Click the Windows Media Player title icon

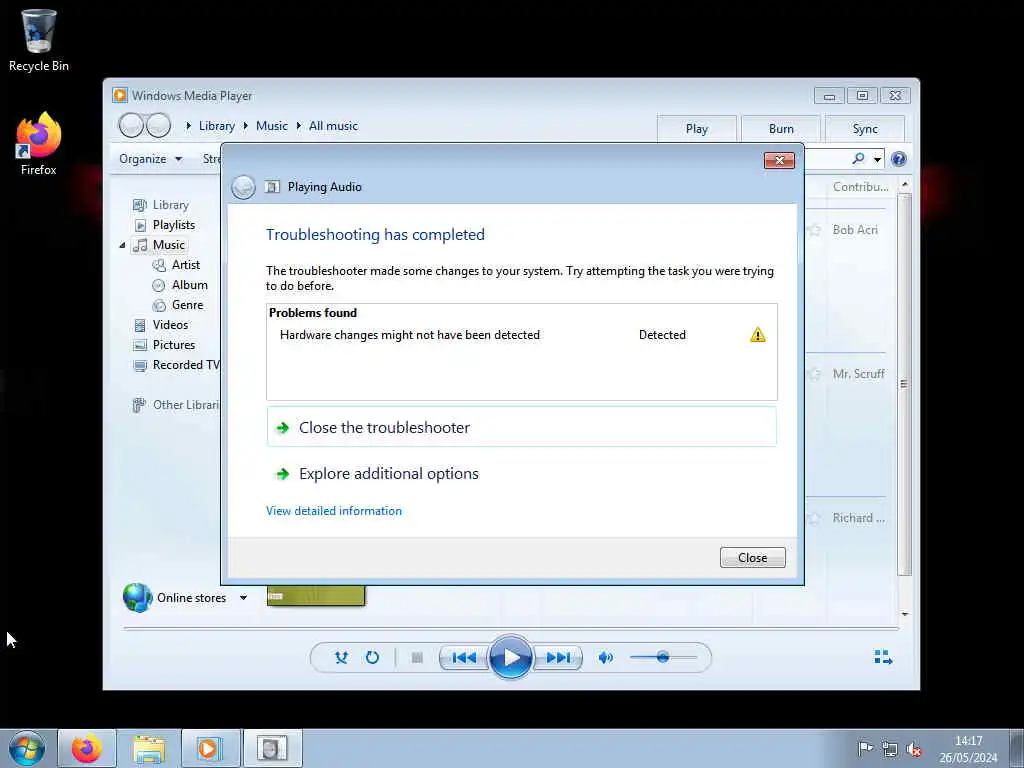point(120,95)
